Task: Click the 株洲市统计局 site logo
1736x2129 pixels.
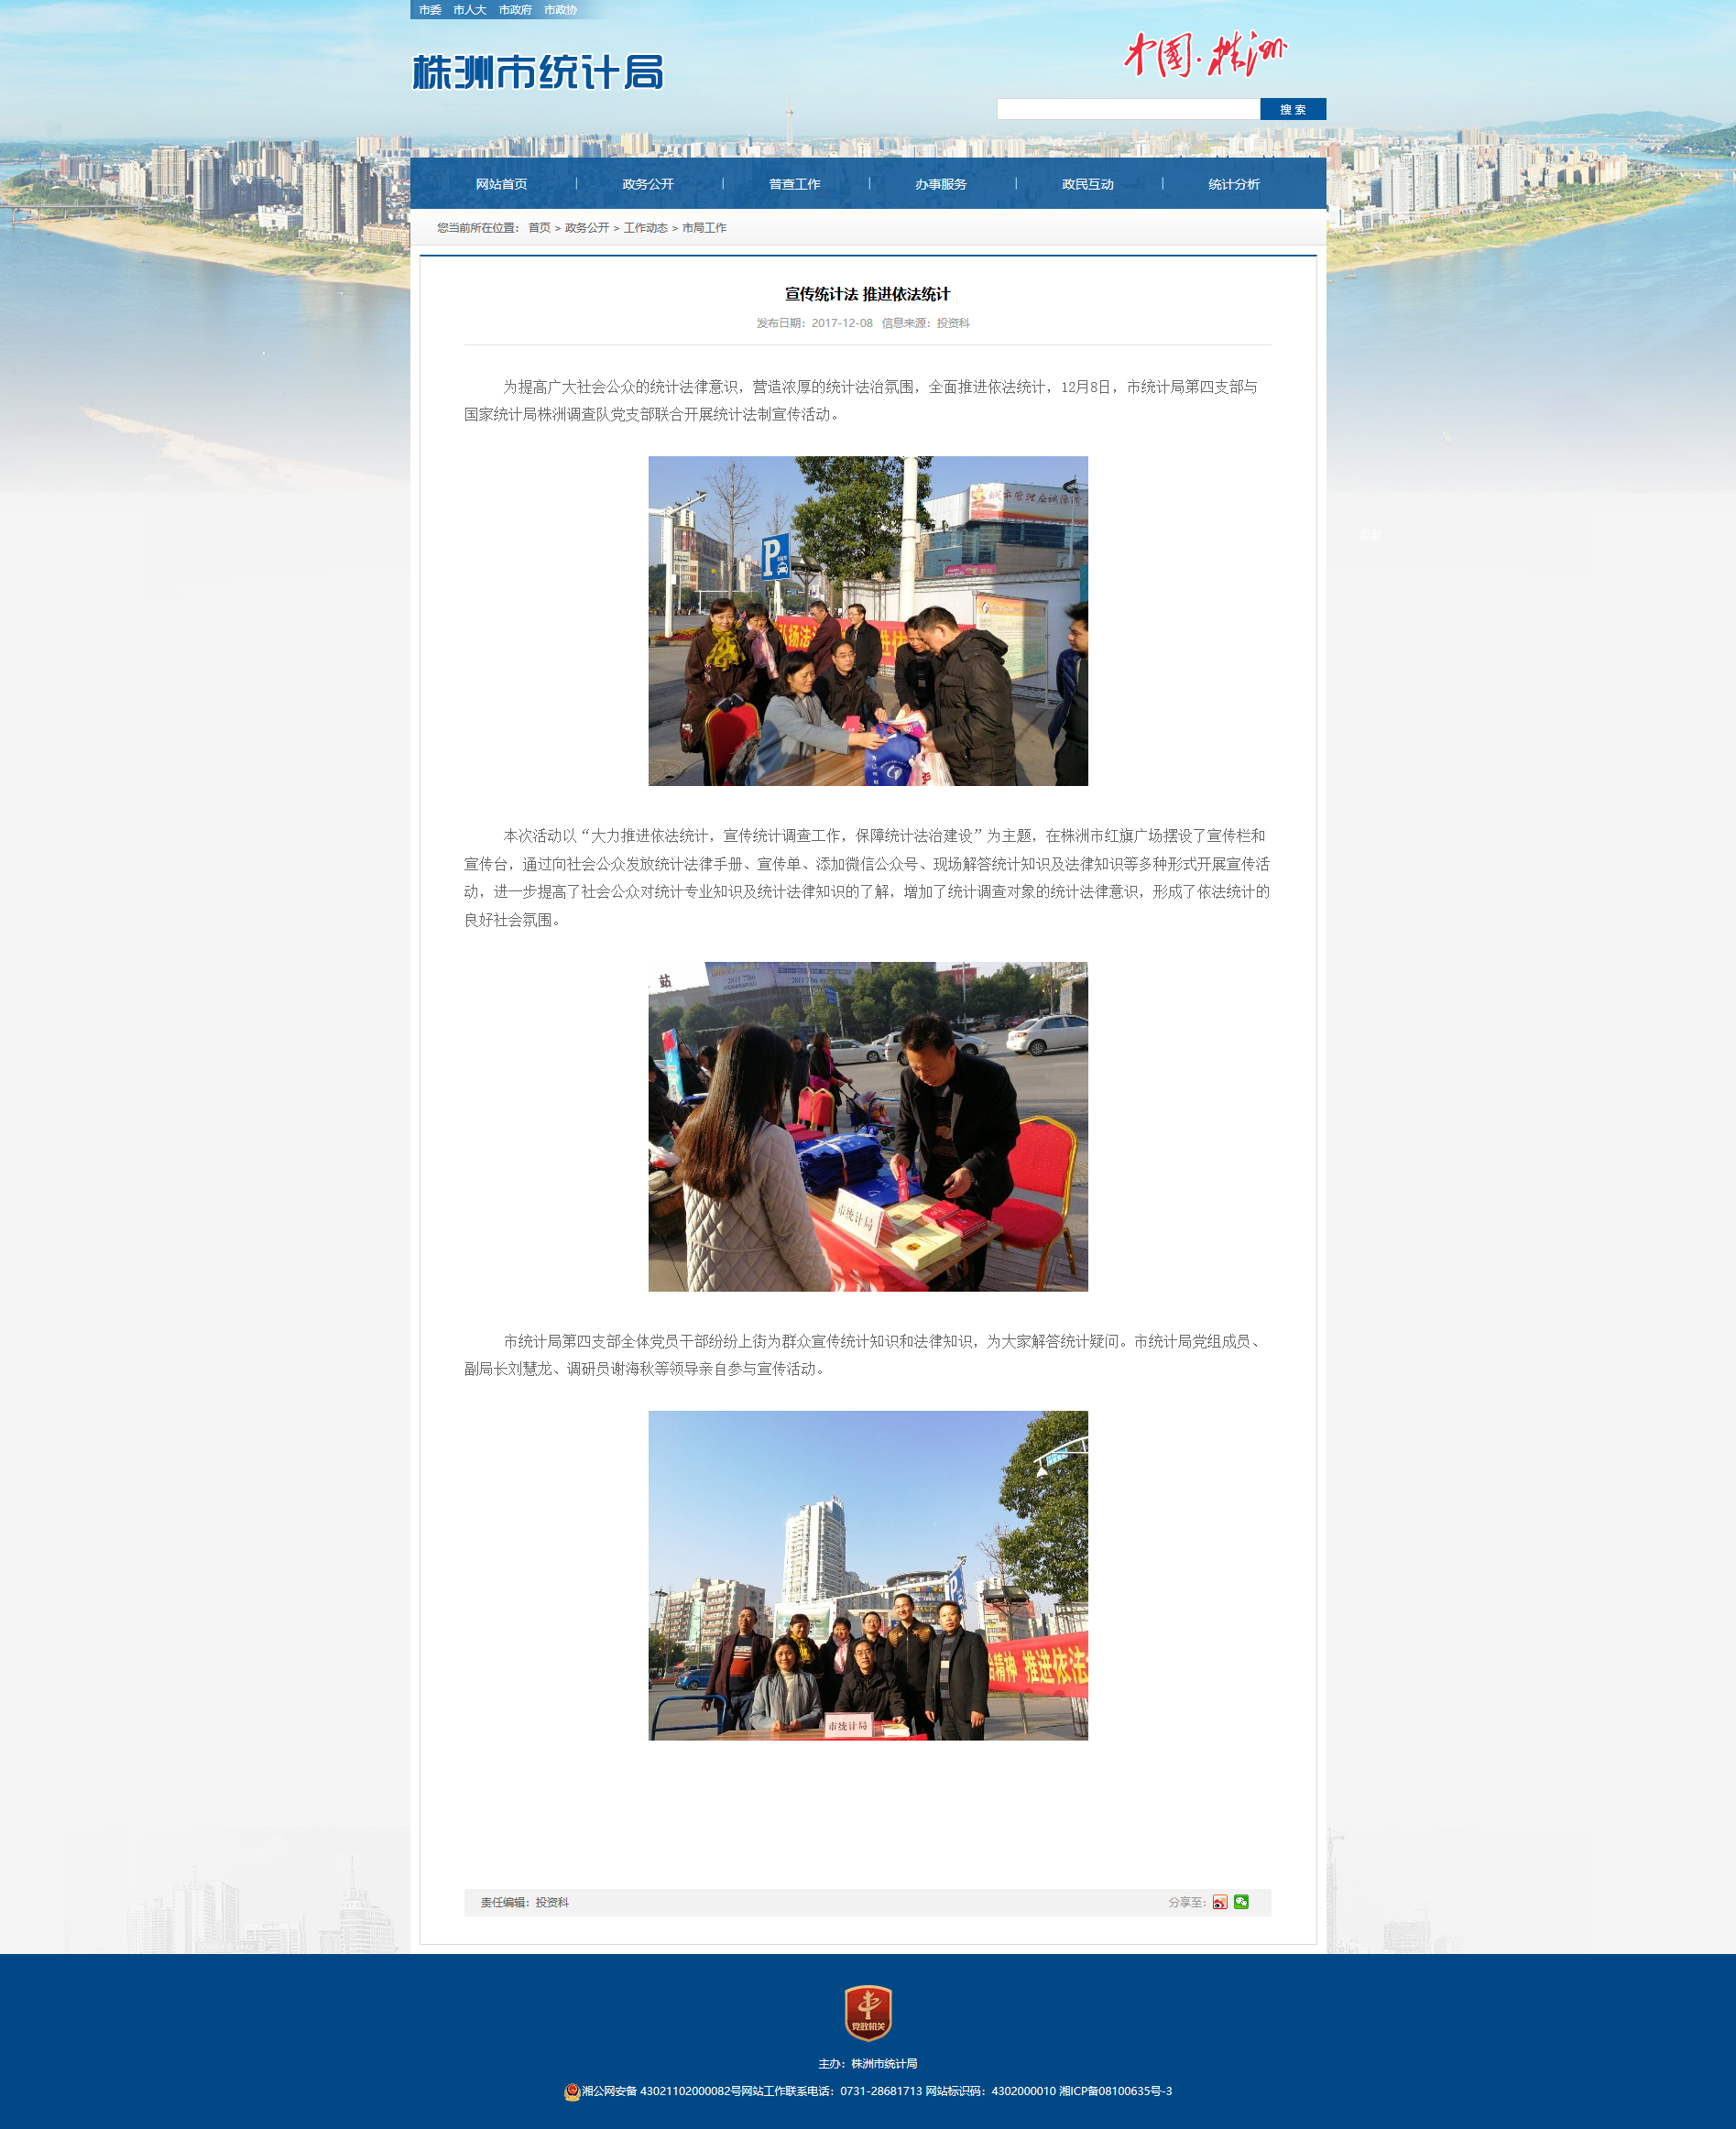Action: [538, 72]
